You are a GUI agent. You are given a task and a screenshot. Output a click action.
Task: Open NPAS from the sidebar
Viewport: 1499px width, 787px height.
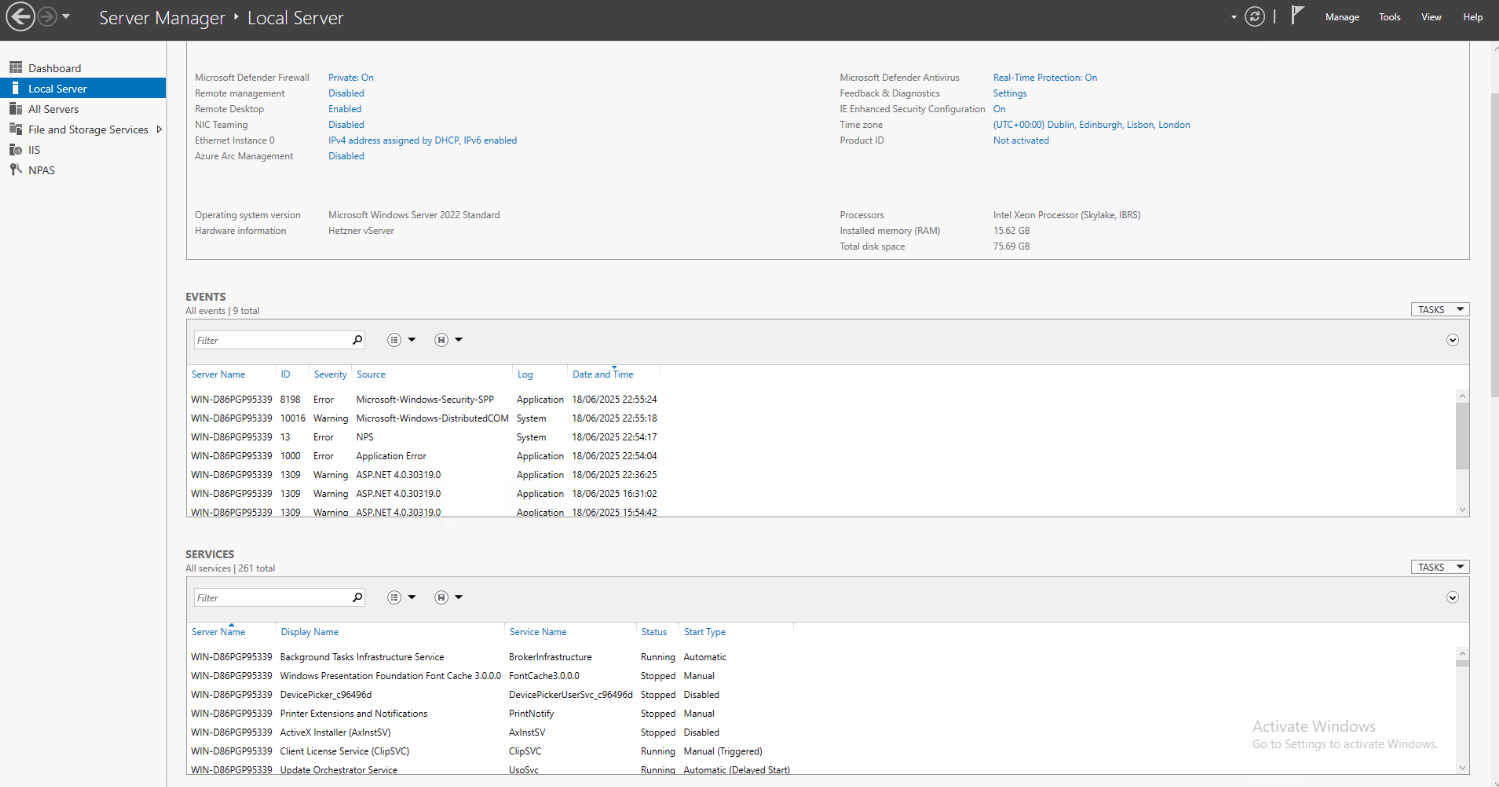(x=41, y=170)
